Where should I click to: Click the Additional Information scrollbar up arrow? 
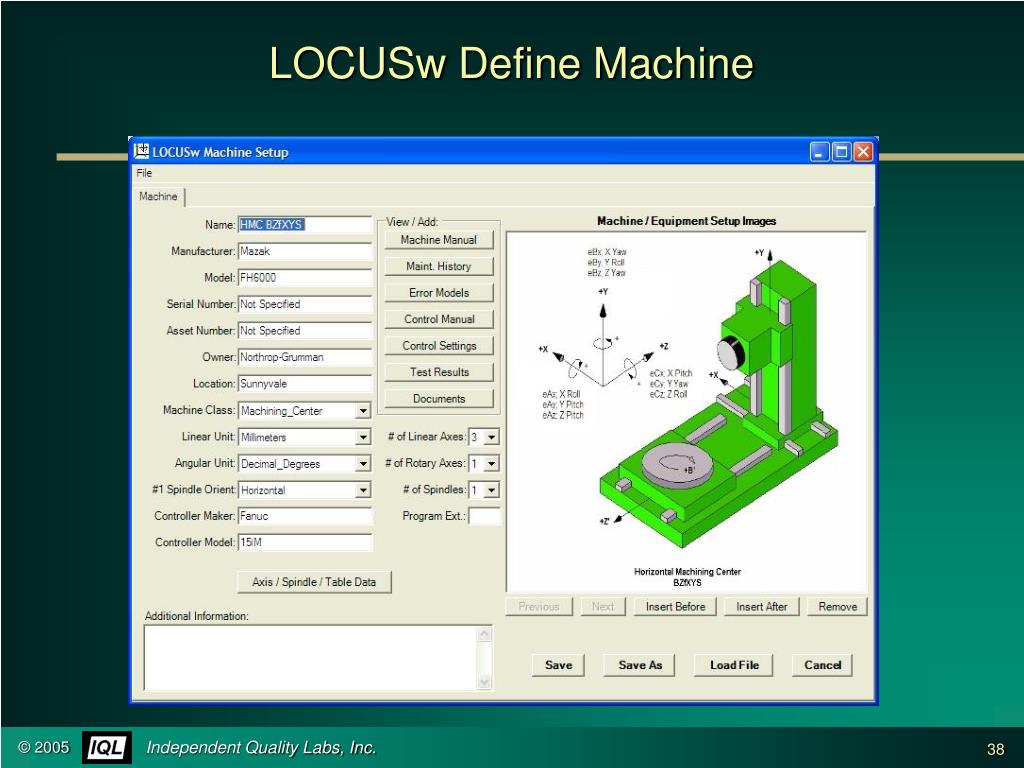[x=485, y=633]
